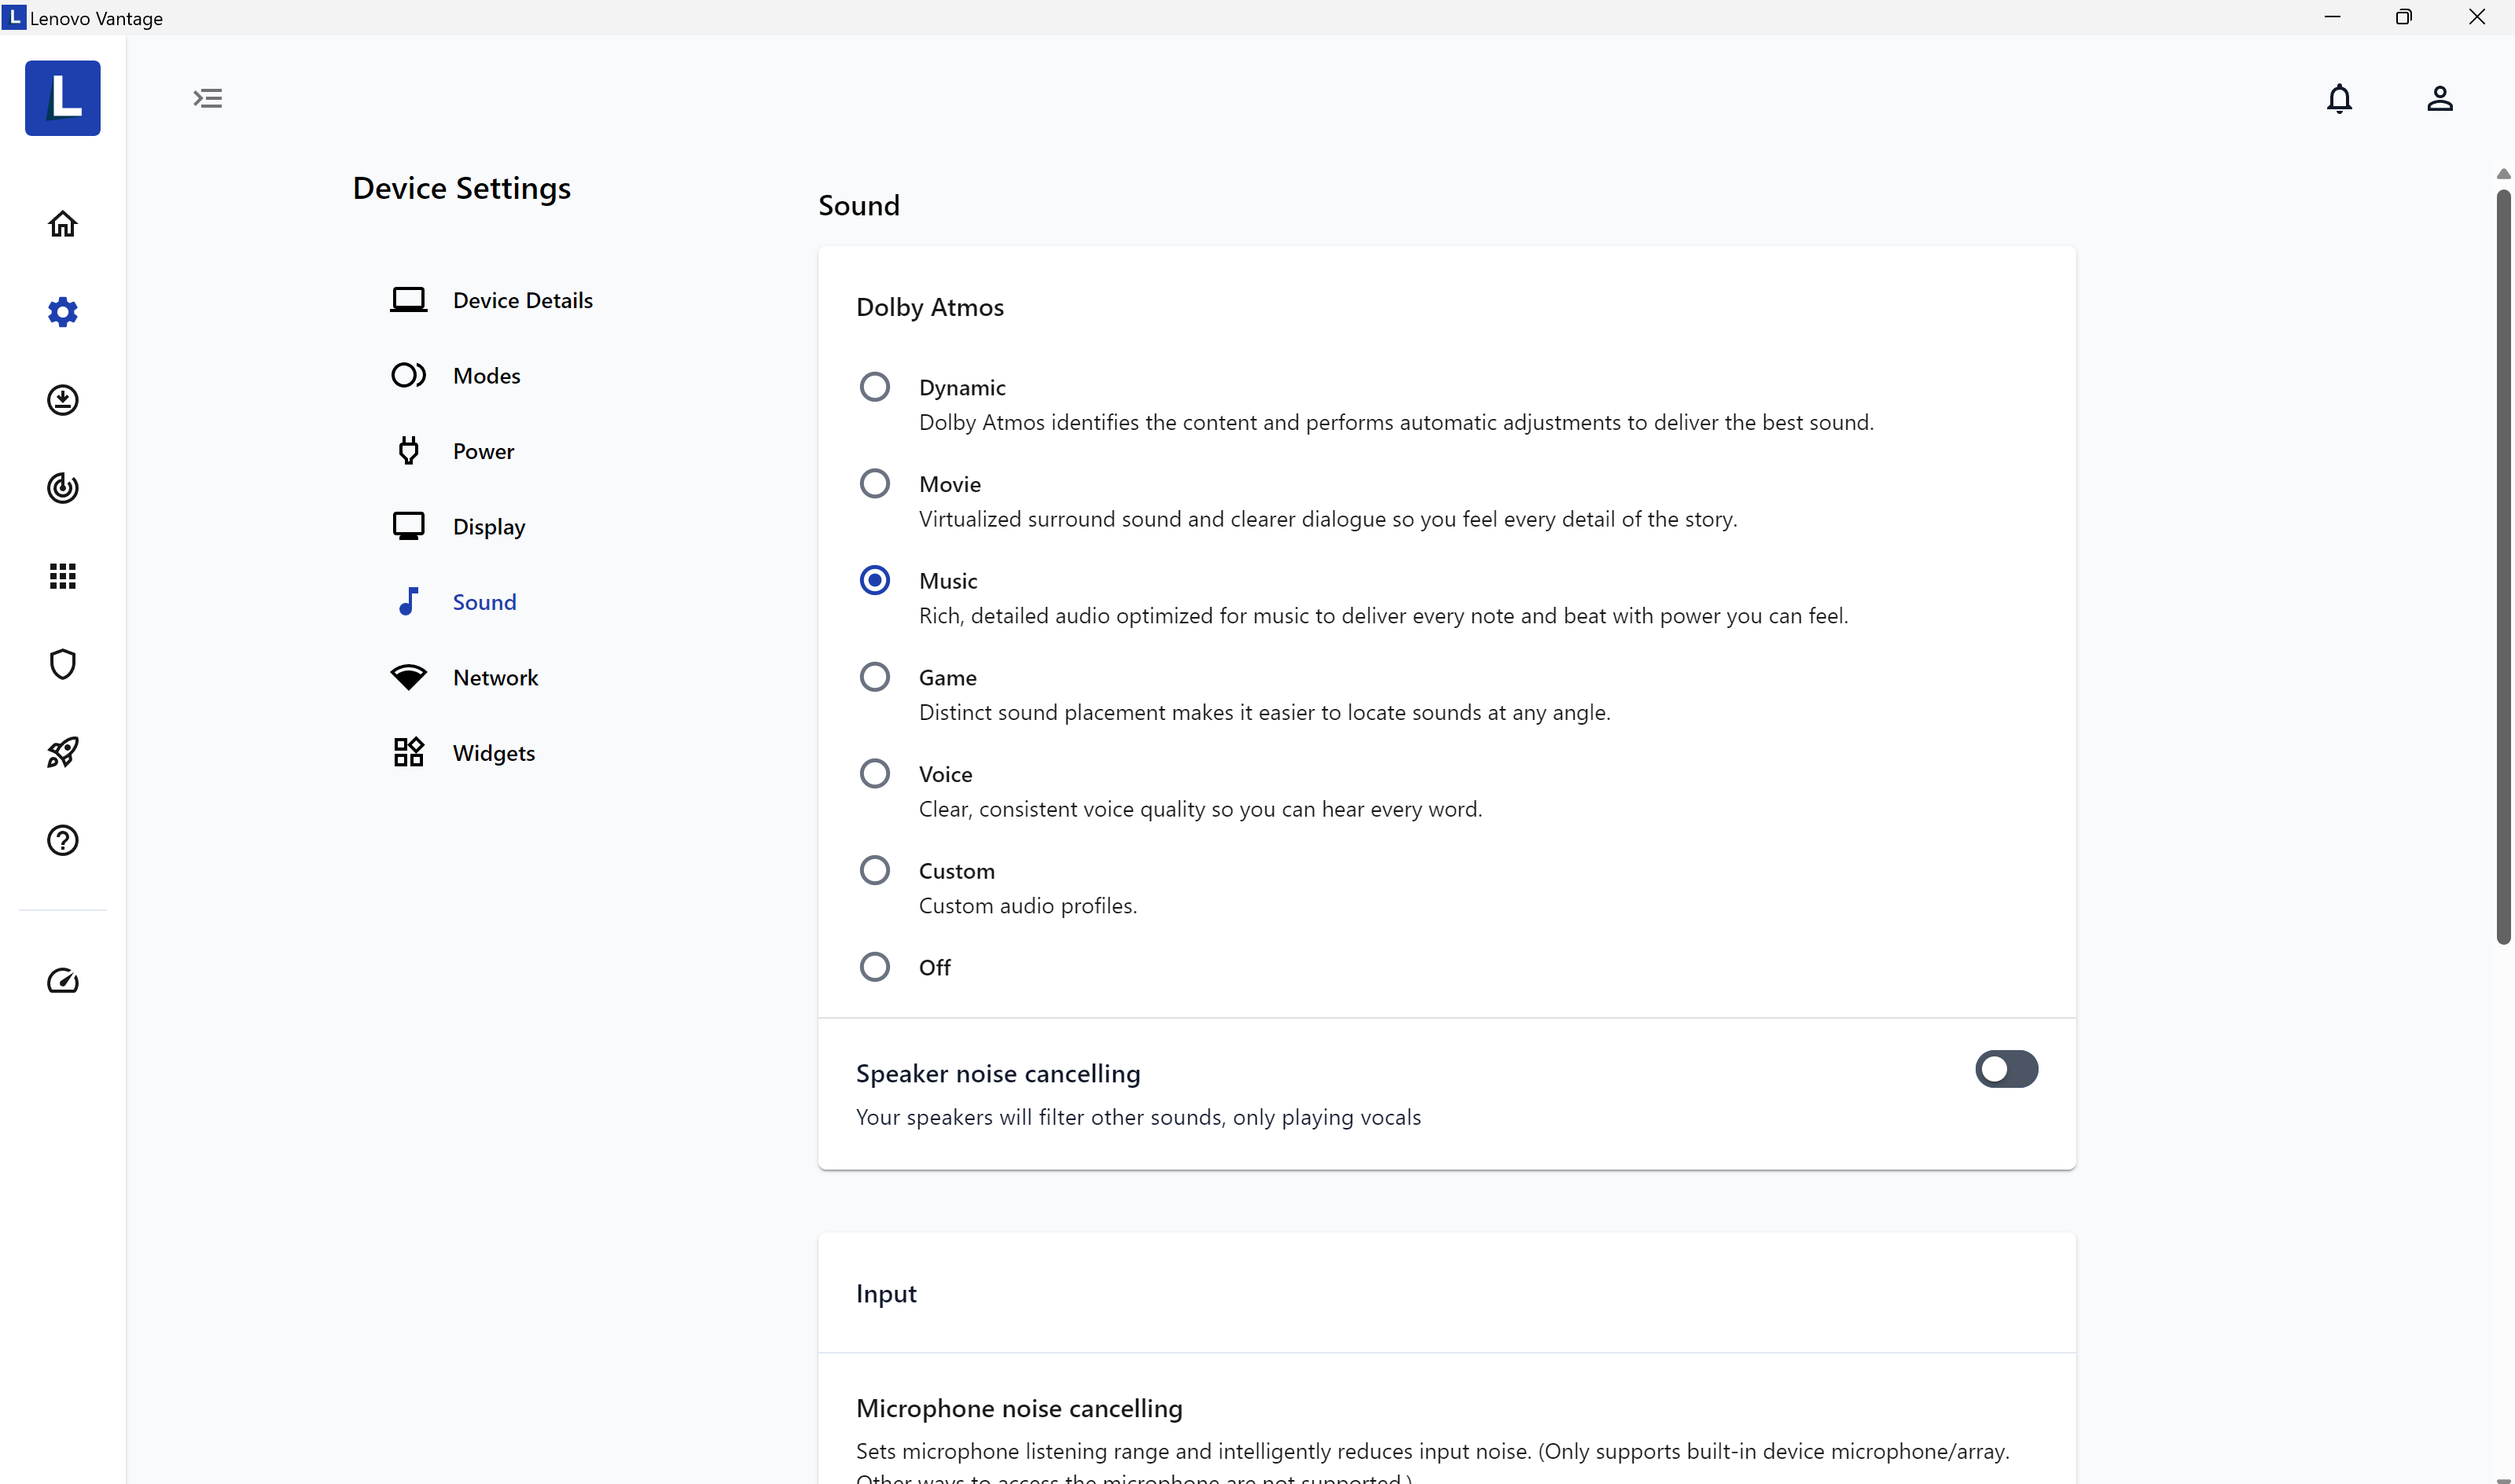Toggle Speaker noise cancelling switch
The image size is (2515, 1484).
coord(2005,1069)
